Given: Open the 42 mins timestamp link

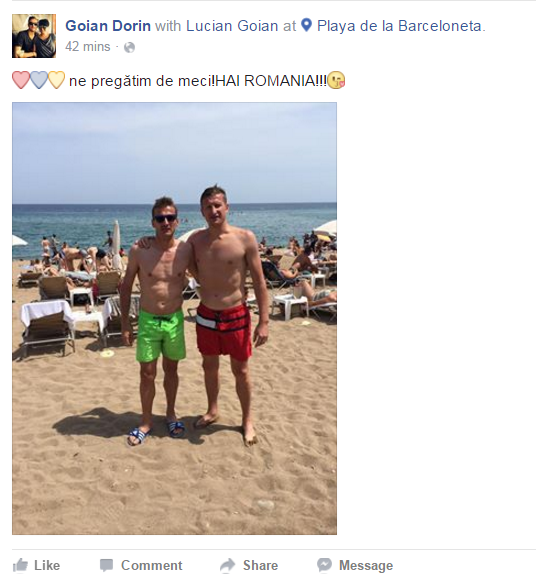Looking at the screenshot, I should [88, 47].
